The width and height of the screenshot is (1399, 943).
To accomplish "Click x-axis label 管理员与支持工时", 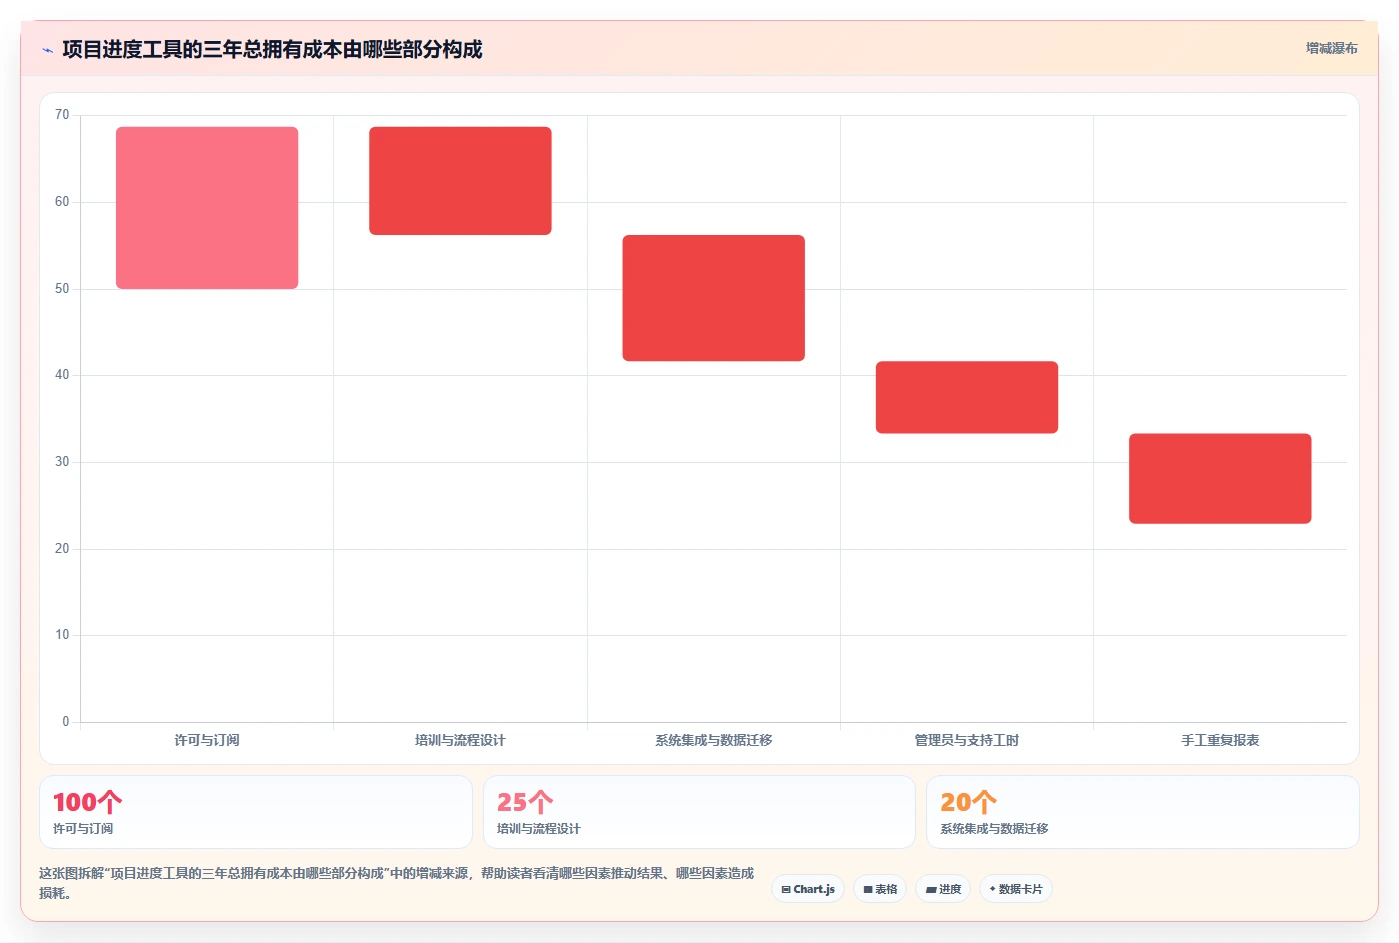I will point(967,740).
